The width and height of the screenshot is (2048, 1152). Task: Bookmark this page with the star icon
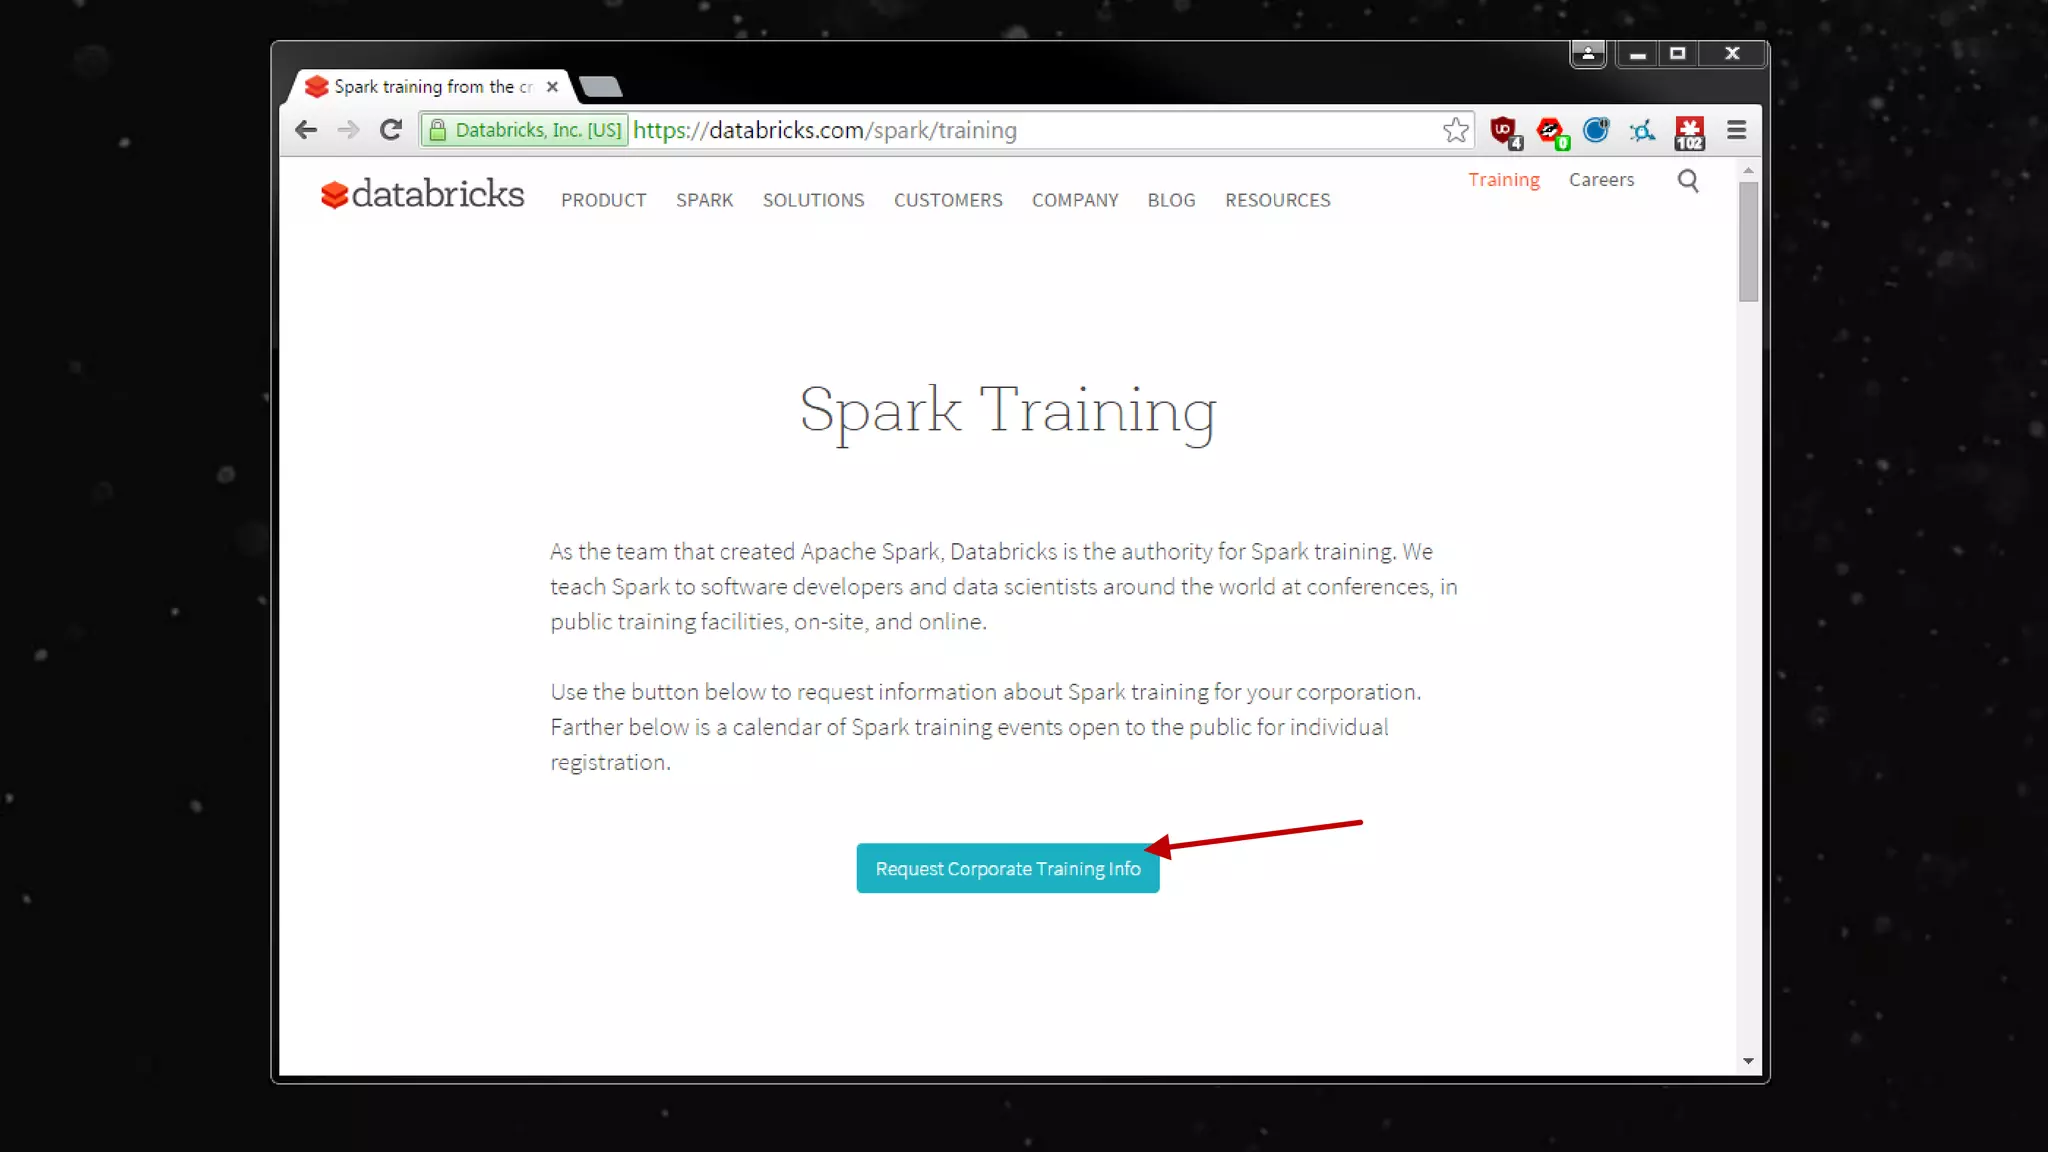coord(1455,130)
